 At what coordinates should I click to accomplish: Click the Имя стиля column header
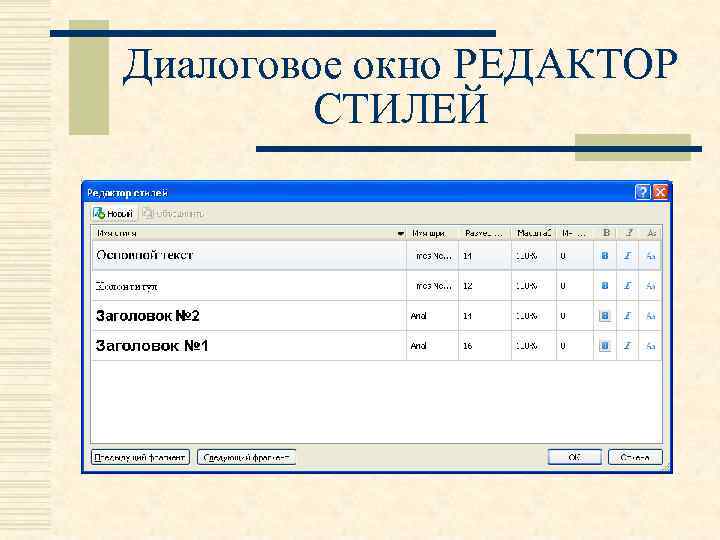[x=249, y=233]
